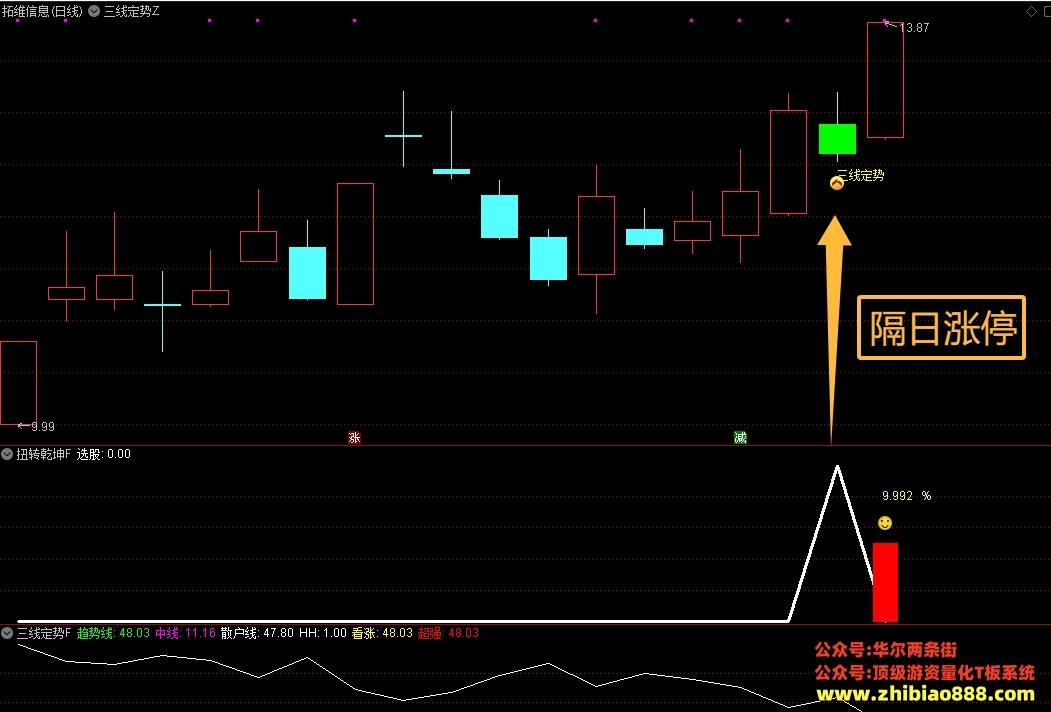Click the 三线定势Z indicator name
This screenshot has width=1051, height=712.
point(131,11)
